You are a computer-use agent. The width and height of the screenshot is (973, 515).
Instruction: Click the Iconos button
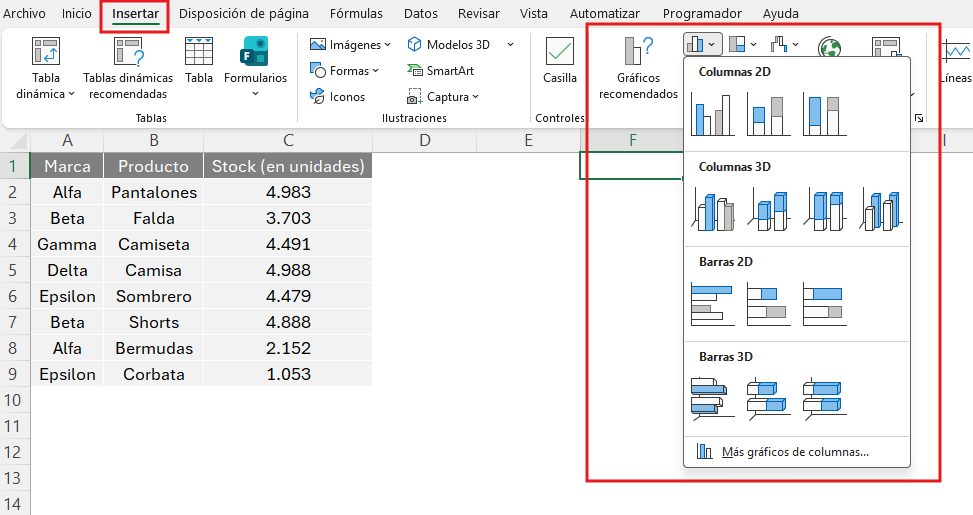338,97
